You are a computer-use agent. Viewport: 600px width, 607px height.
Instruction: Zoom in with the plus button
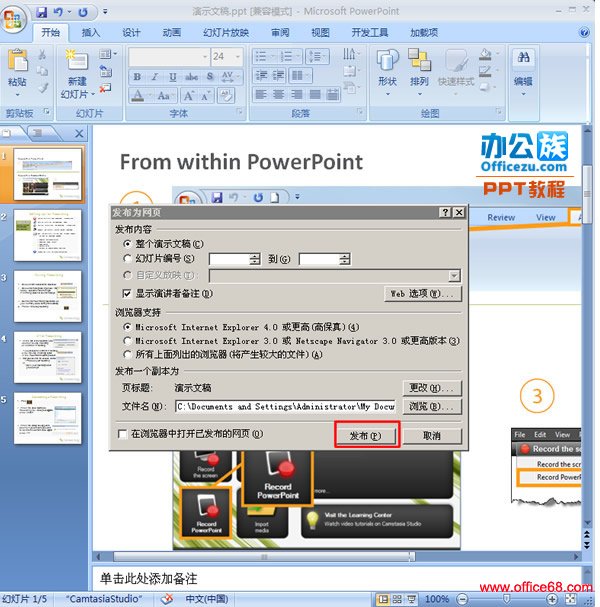[552, 599]
